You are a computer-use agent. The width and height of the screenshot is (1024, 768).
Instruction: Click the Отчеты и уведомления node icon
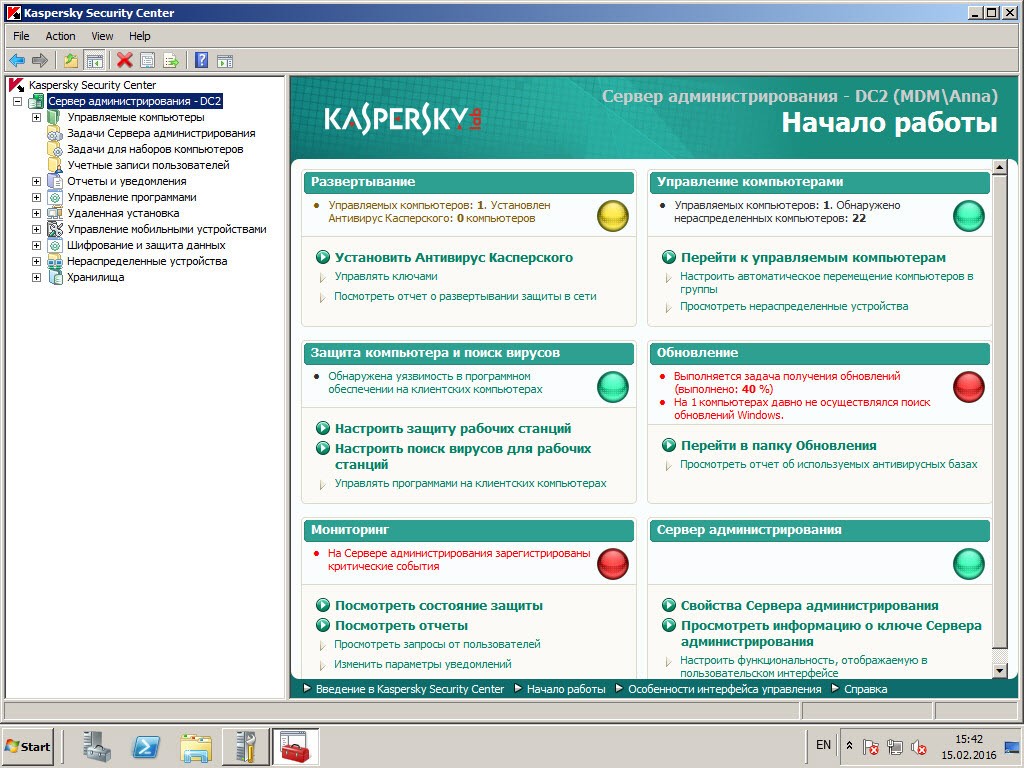(x=55, y=182)
